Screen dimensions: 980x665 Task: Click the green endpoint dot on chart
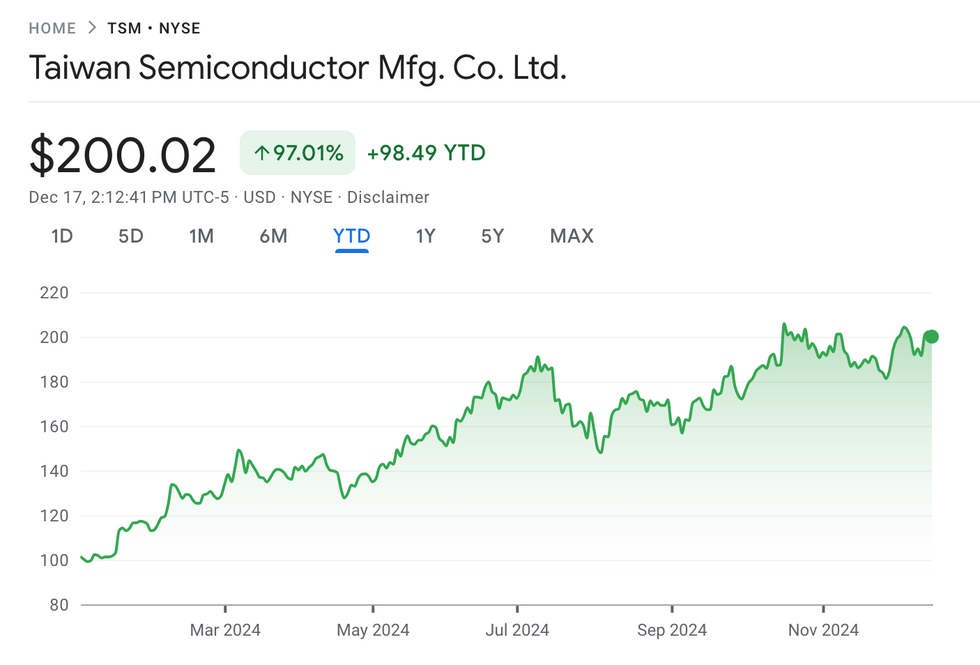click(931, 337)
